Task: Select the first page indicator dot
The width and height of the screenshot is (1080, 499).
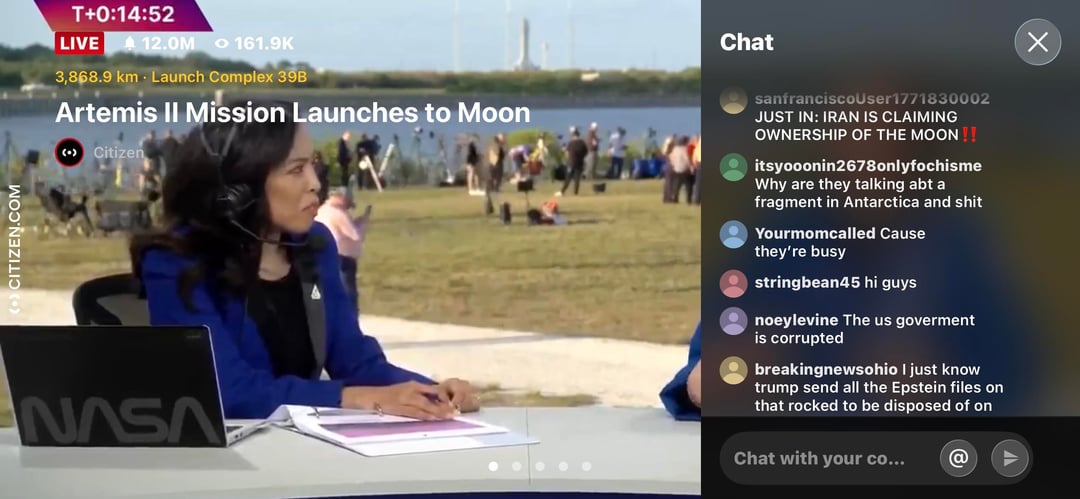Action: coord(493,466)
